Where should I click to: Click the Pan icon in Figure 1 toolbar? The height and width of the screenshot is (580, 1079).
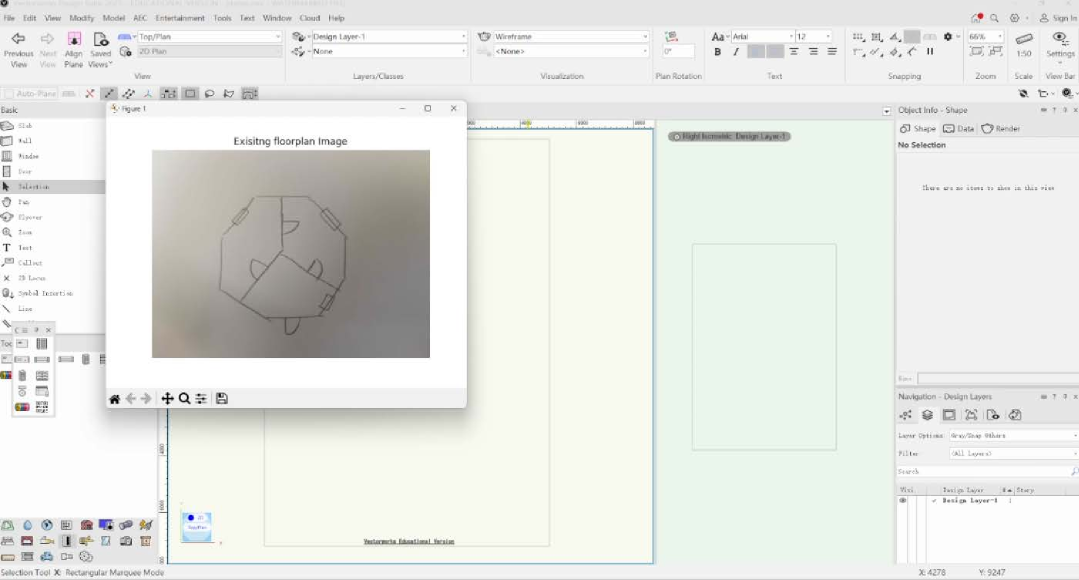pos(167,399)
